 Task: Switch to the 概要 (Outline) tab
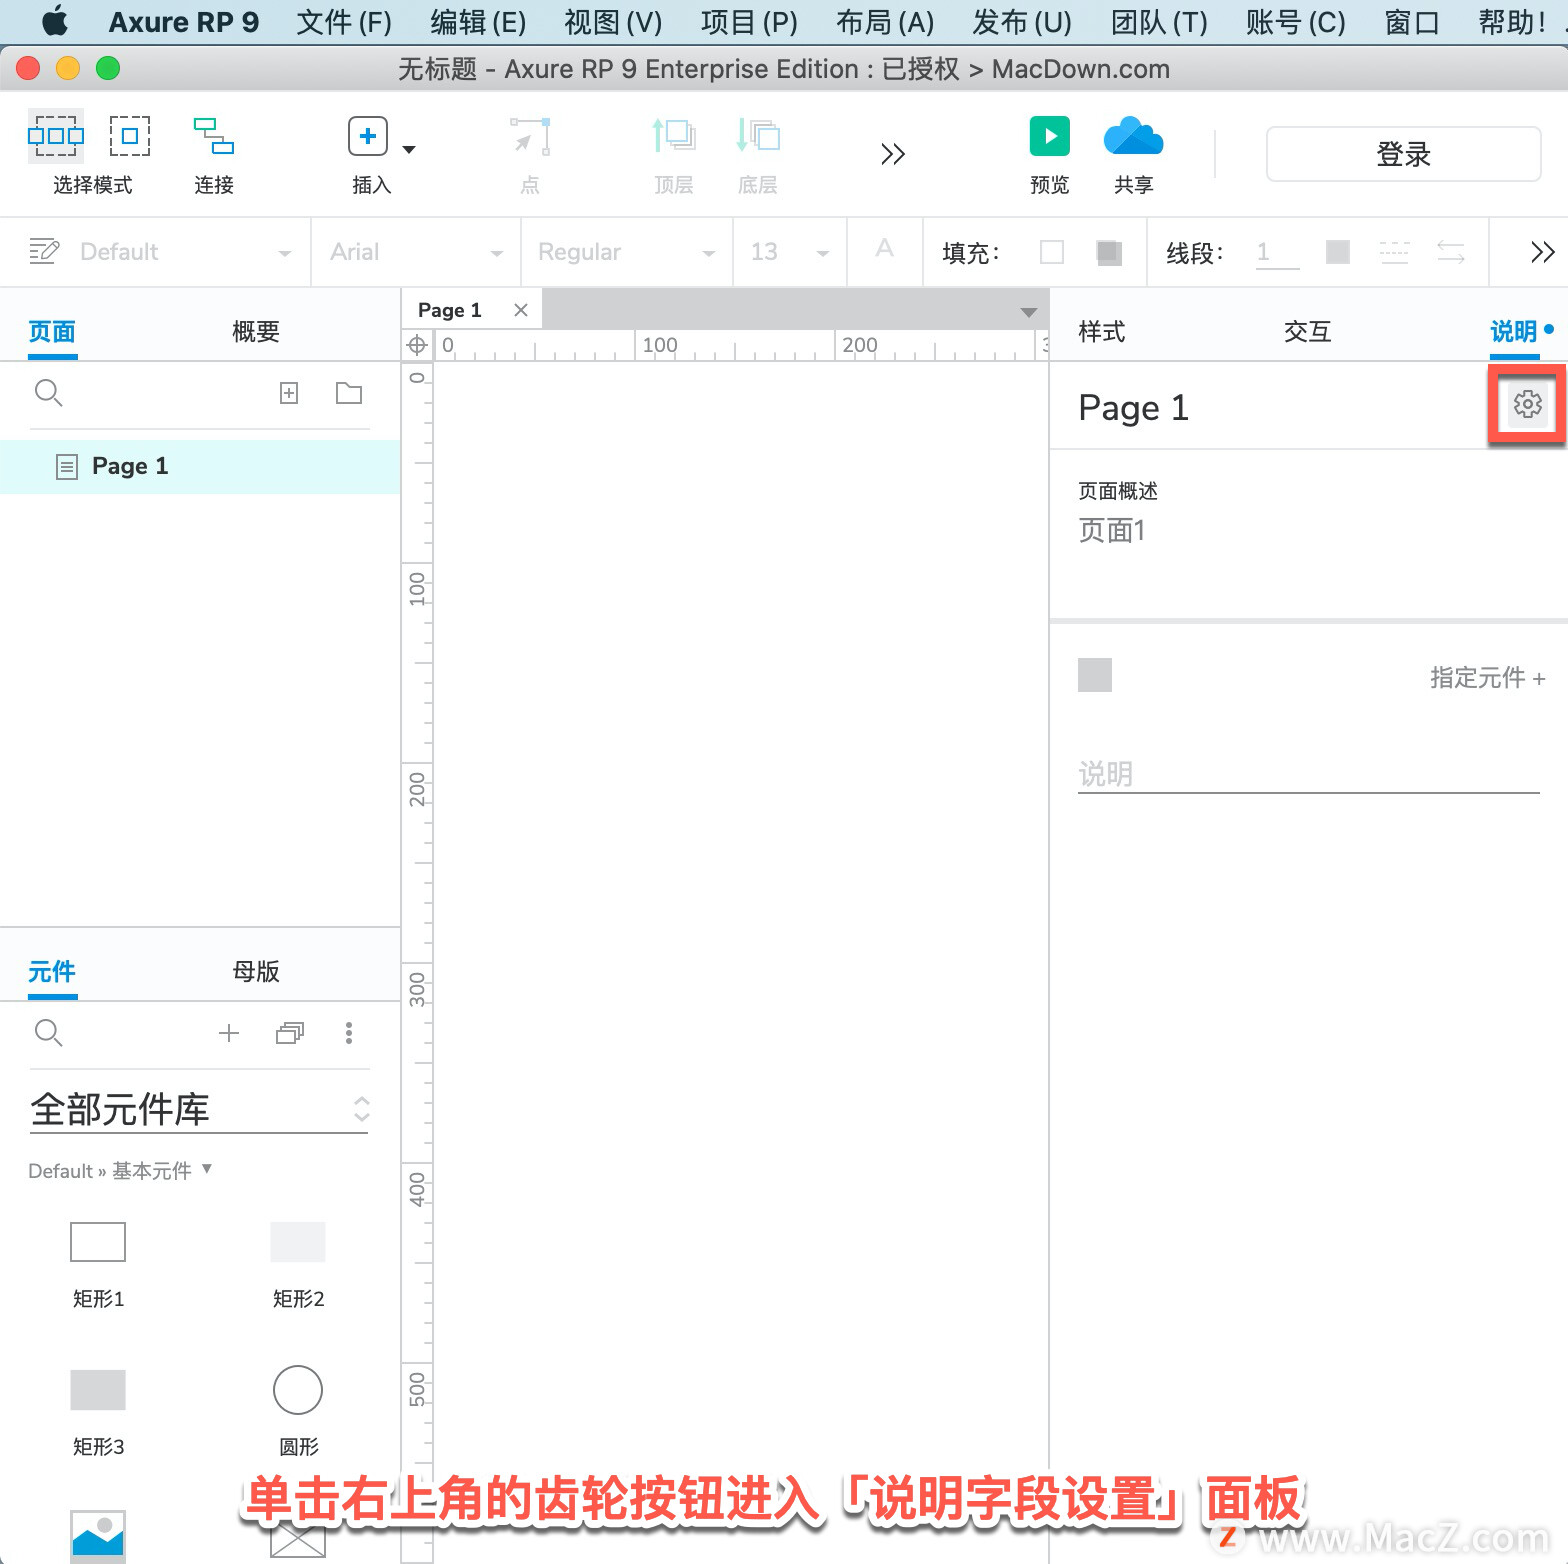256,331
